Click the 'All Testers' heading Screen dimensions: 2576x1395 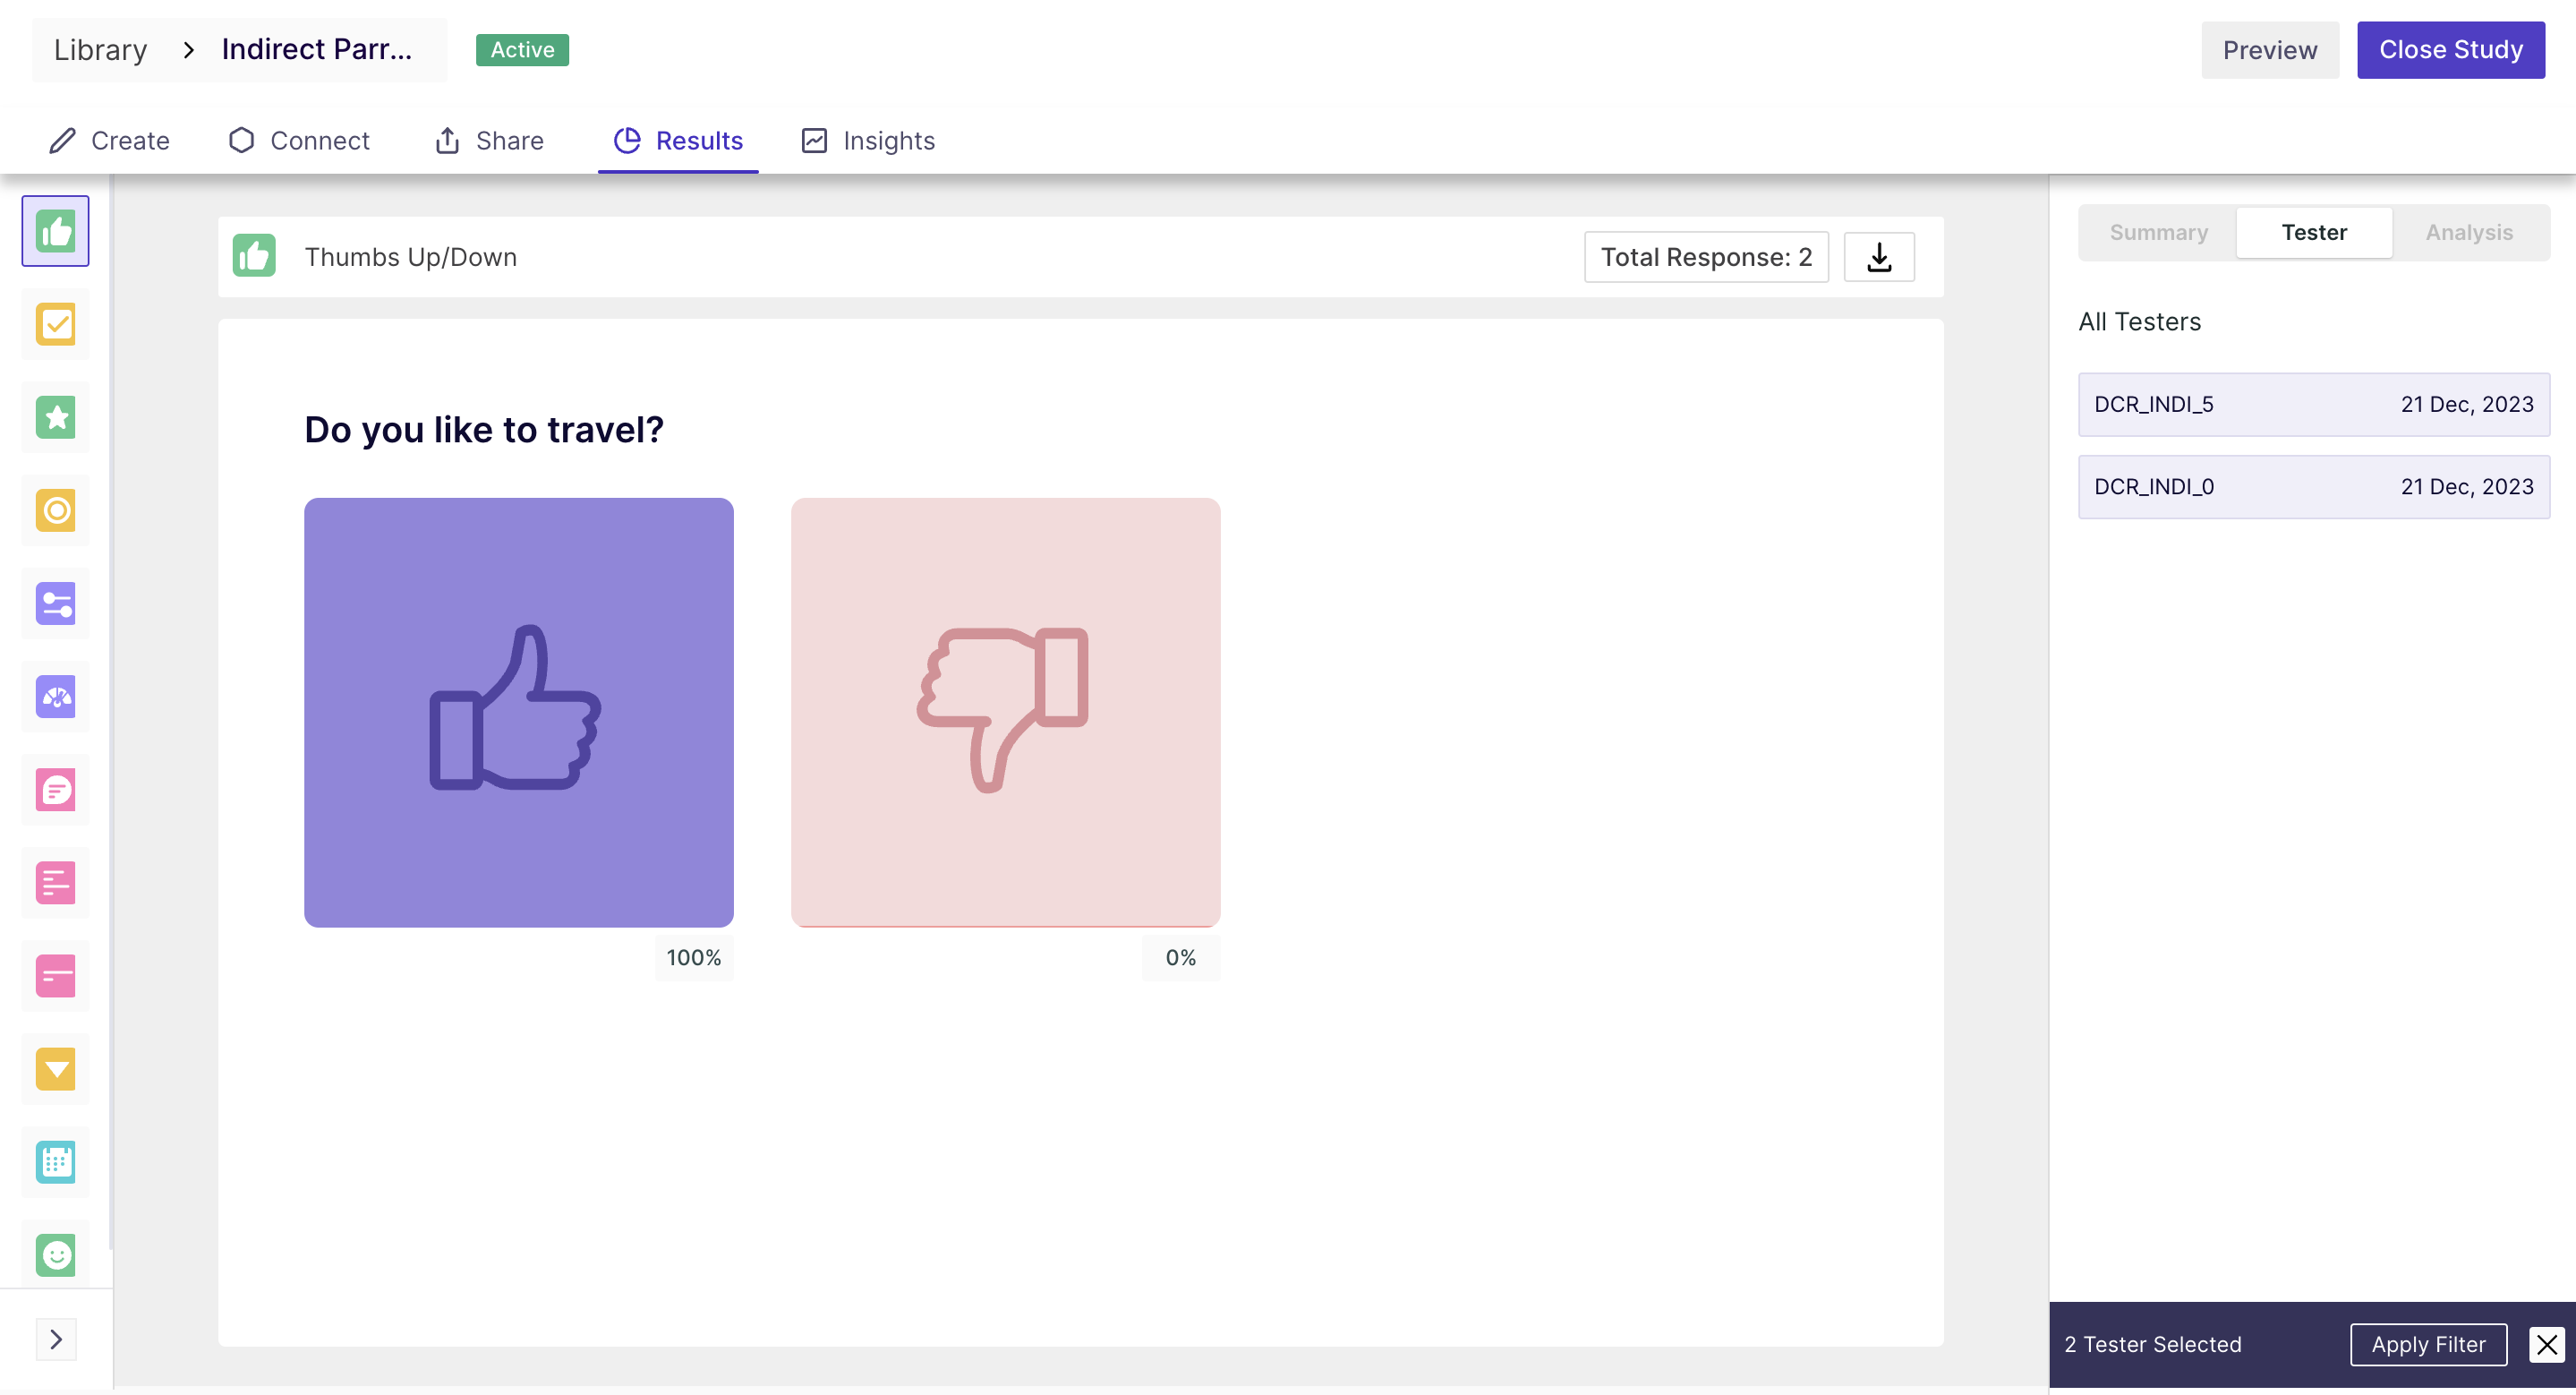[2140, 321]
